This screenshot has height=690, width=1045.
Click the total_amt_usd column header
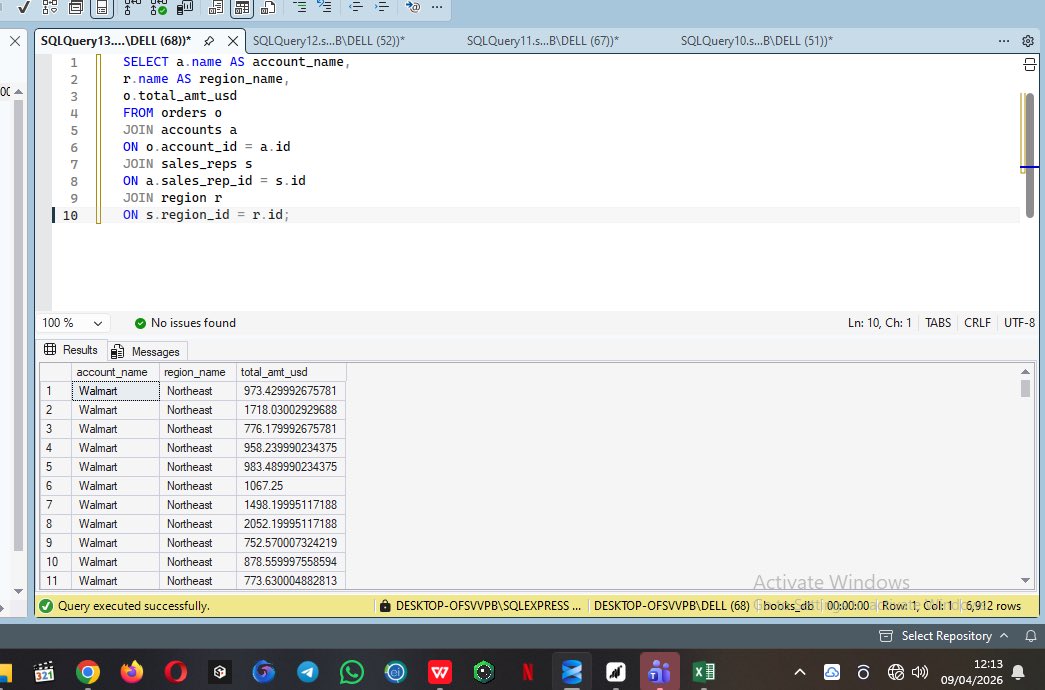tap(291, 372)
